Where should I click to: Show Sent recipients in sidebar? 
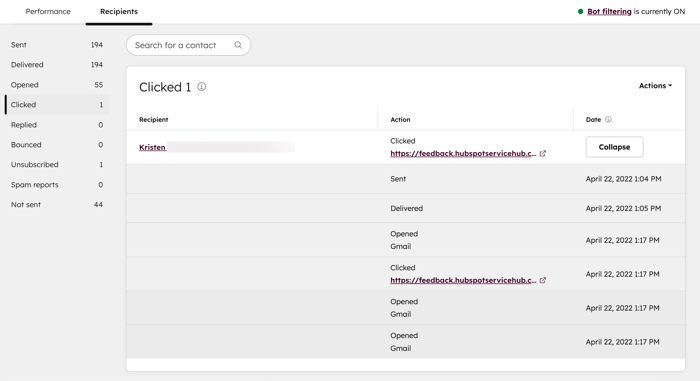pos(57,45)
